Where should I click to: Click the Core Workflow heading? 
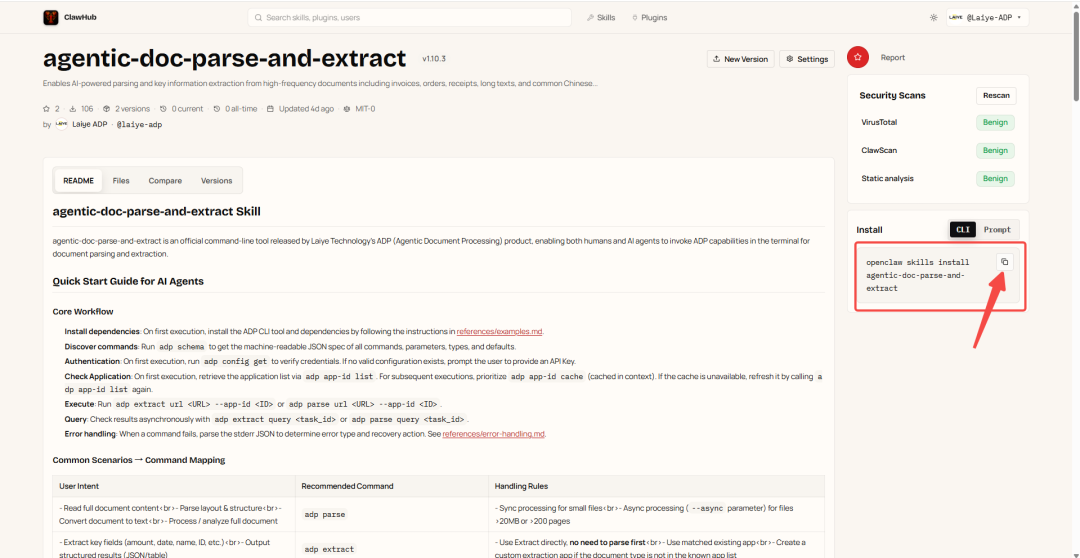[x=83, y=311]
